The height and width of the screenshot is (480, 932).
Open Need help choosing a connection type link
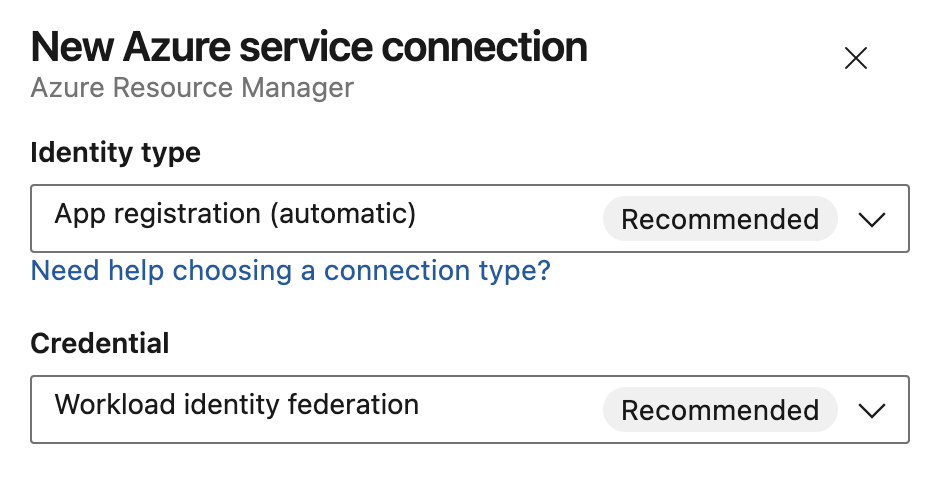(x=291, y=271)
